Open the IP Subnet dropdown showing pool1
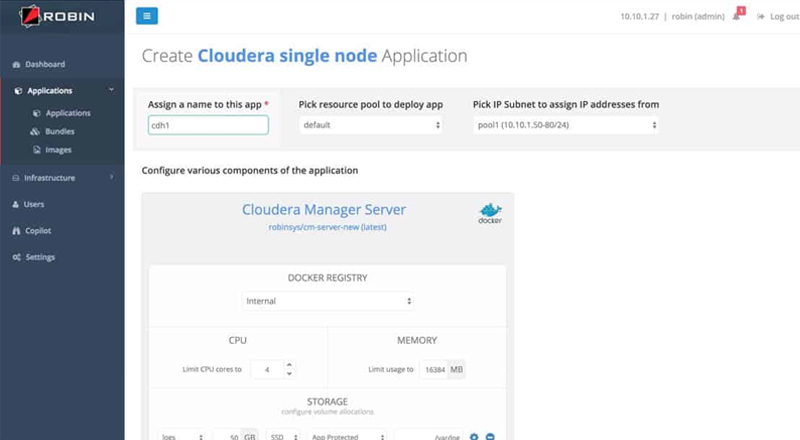Viewport: 800px width, 440px height. point(566,125)
